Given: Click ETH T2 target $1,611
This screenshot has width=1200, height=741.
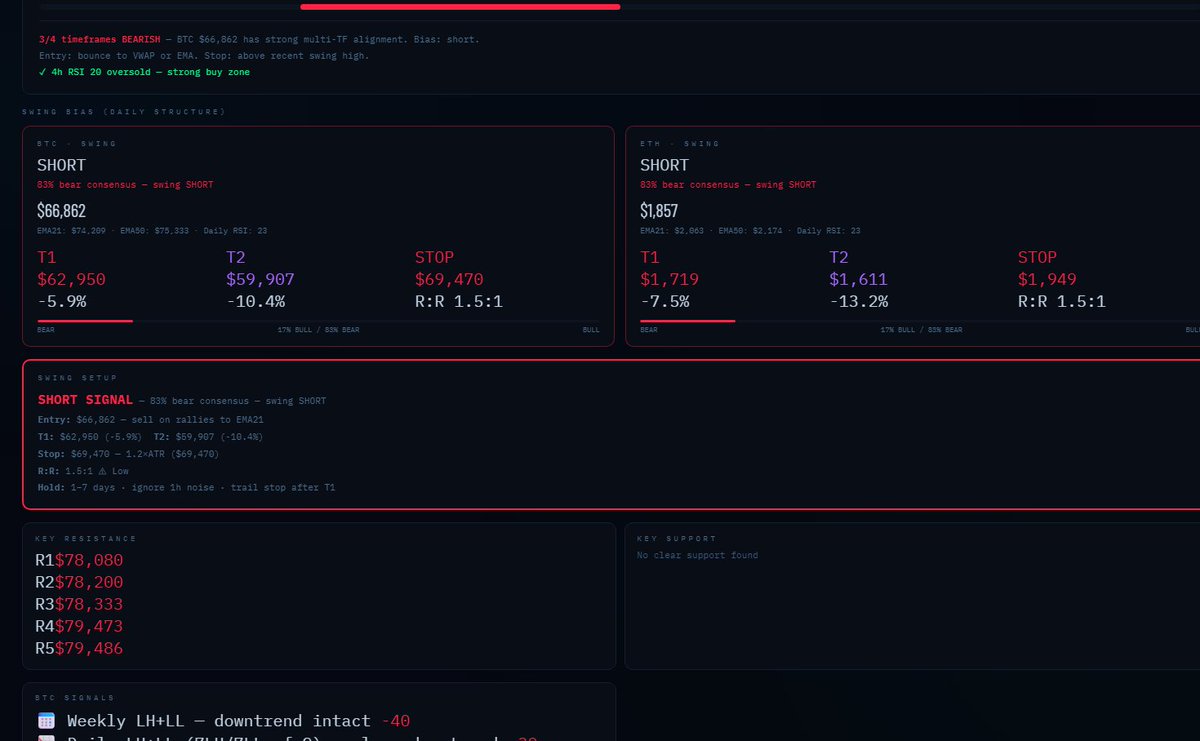Looking at the screenshot, I should click(858, 280).
